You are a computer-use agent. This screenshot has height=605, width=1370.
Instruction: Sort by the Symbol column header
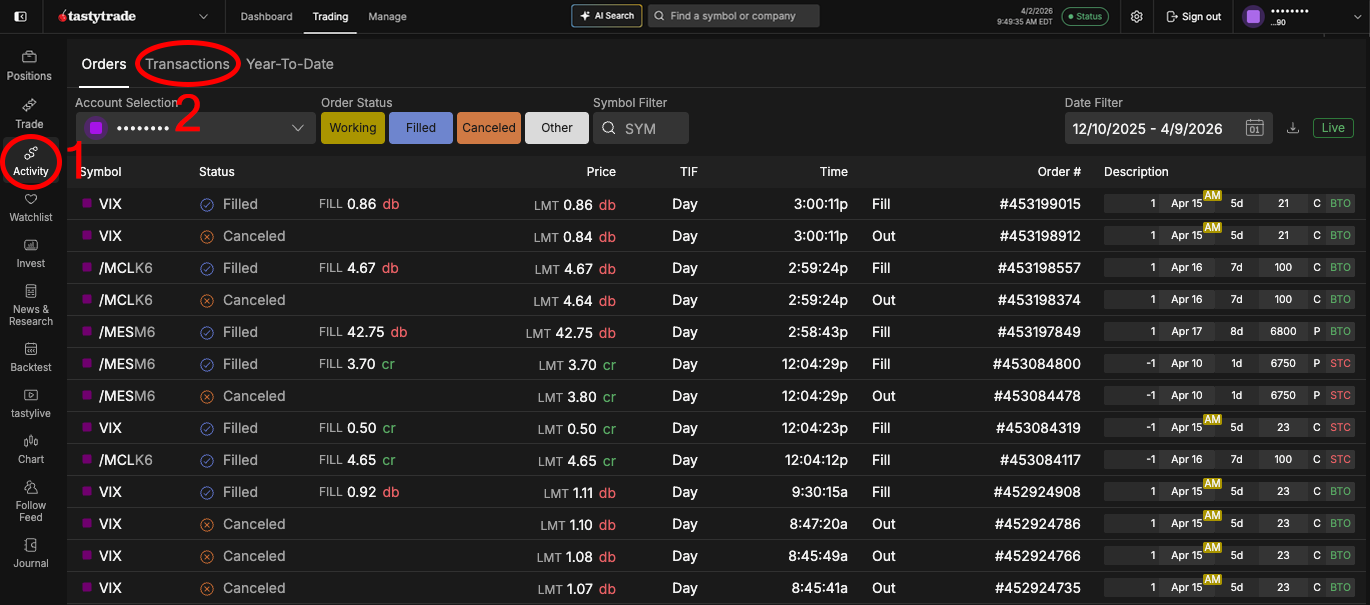point(101,172)
